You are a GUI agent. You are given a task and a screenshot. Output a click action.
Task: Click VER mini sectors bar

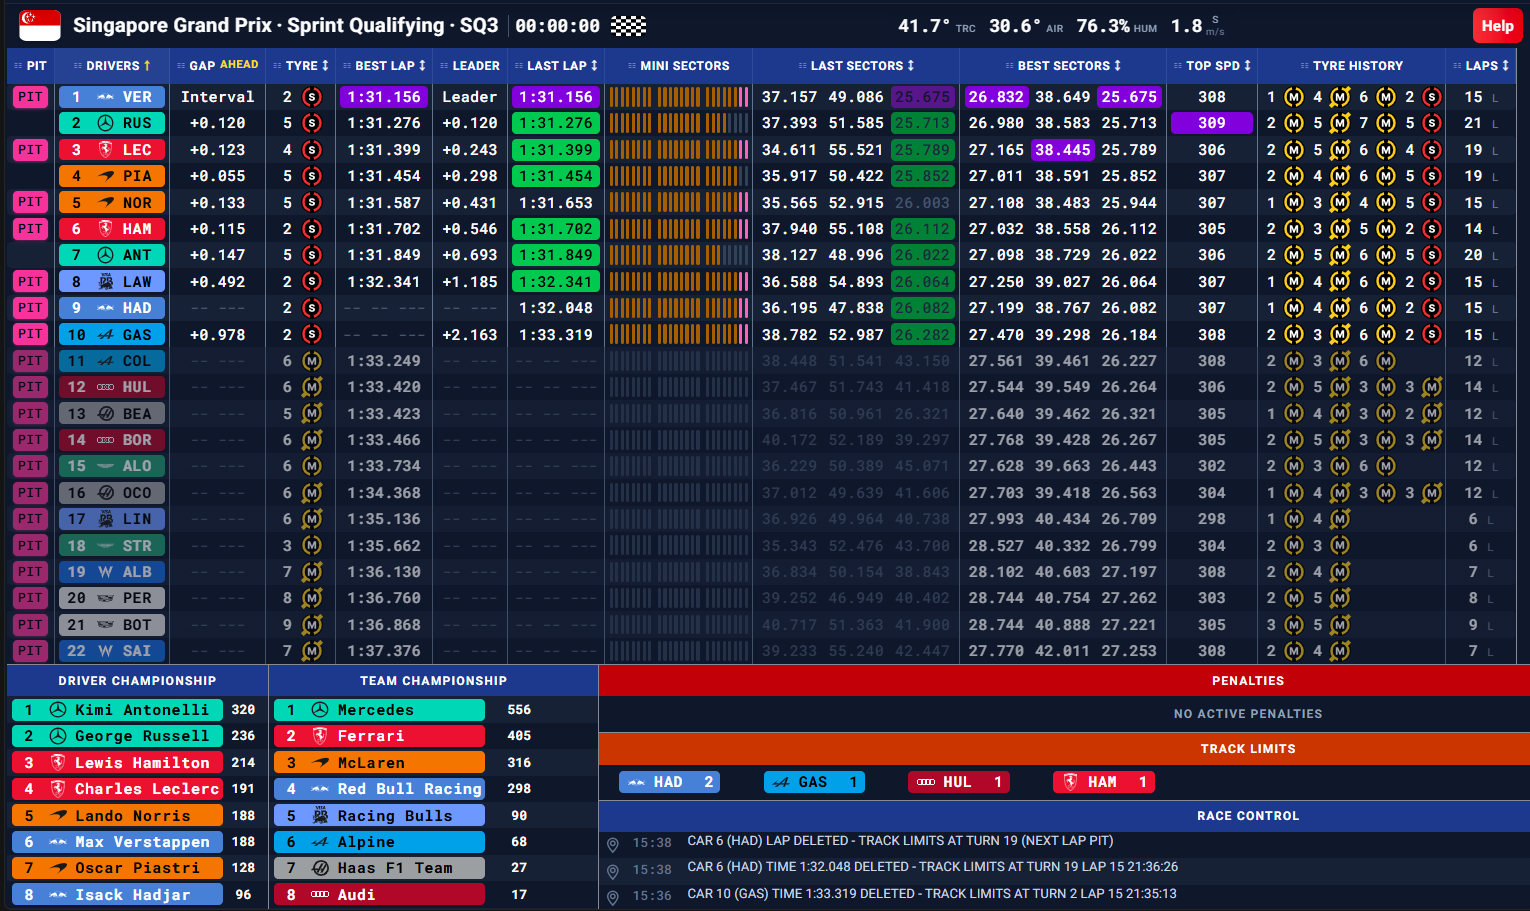(x=678, y=97)
